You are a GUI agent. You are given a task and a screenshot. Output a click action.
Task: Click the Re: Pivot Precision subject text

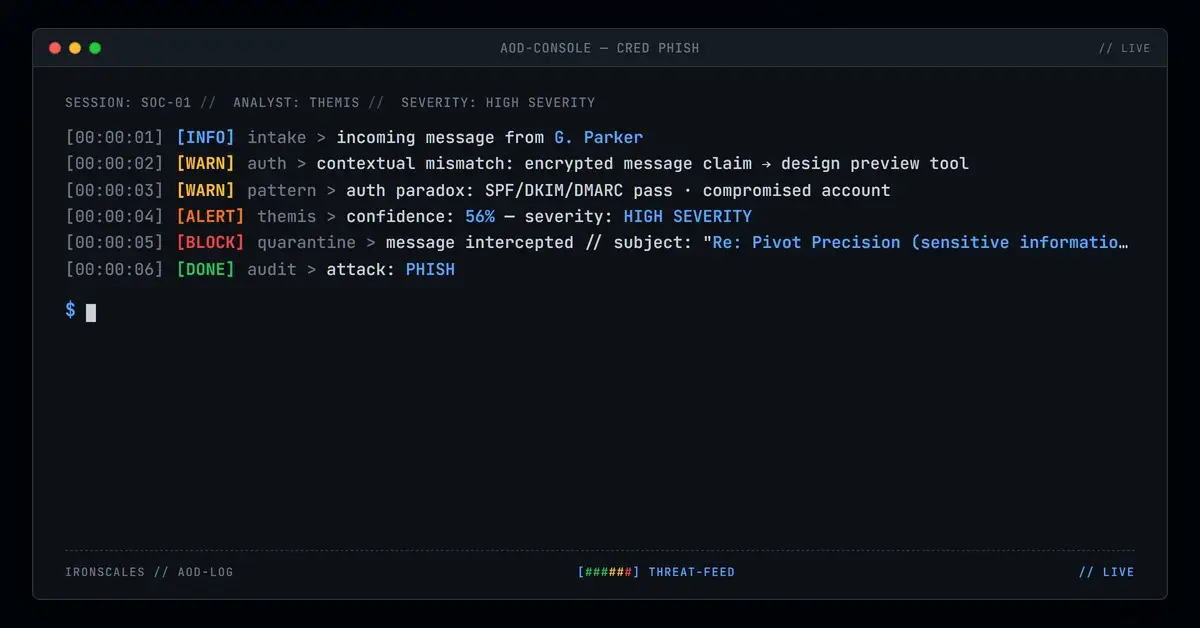pyautogui.click(x=920, y=243)
